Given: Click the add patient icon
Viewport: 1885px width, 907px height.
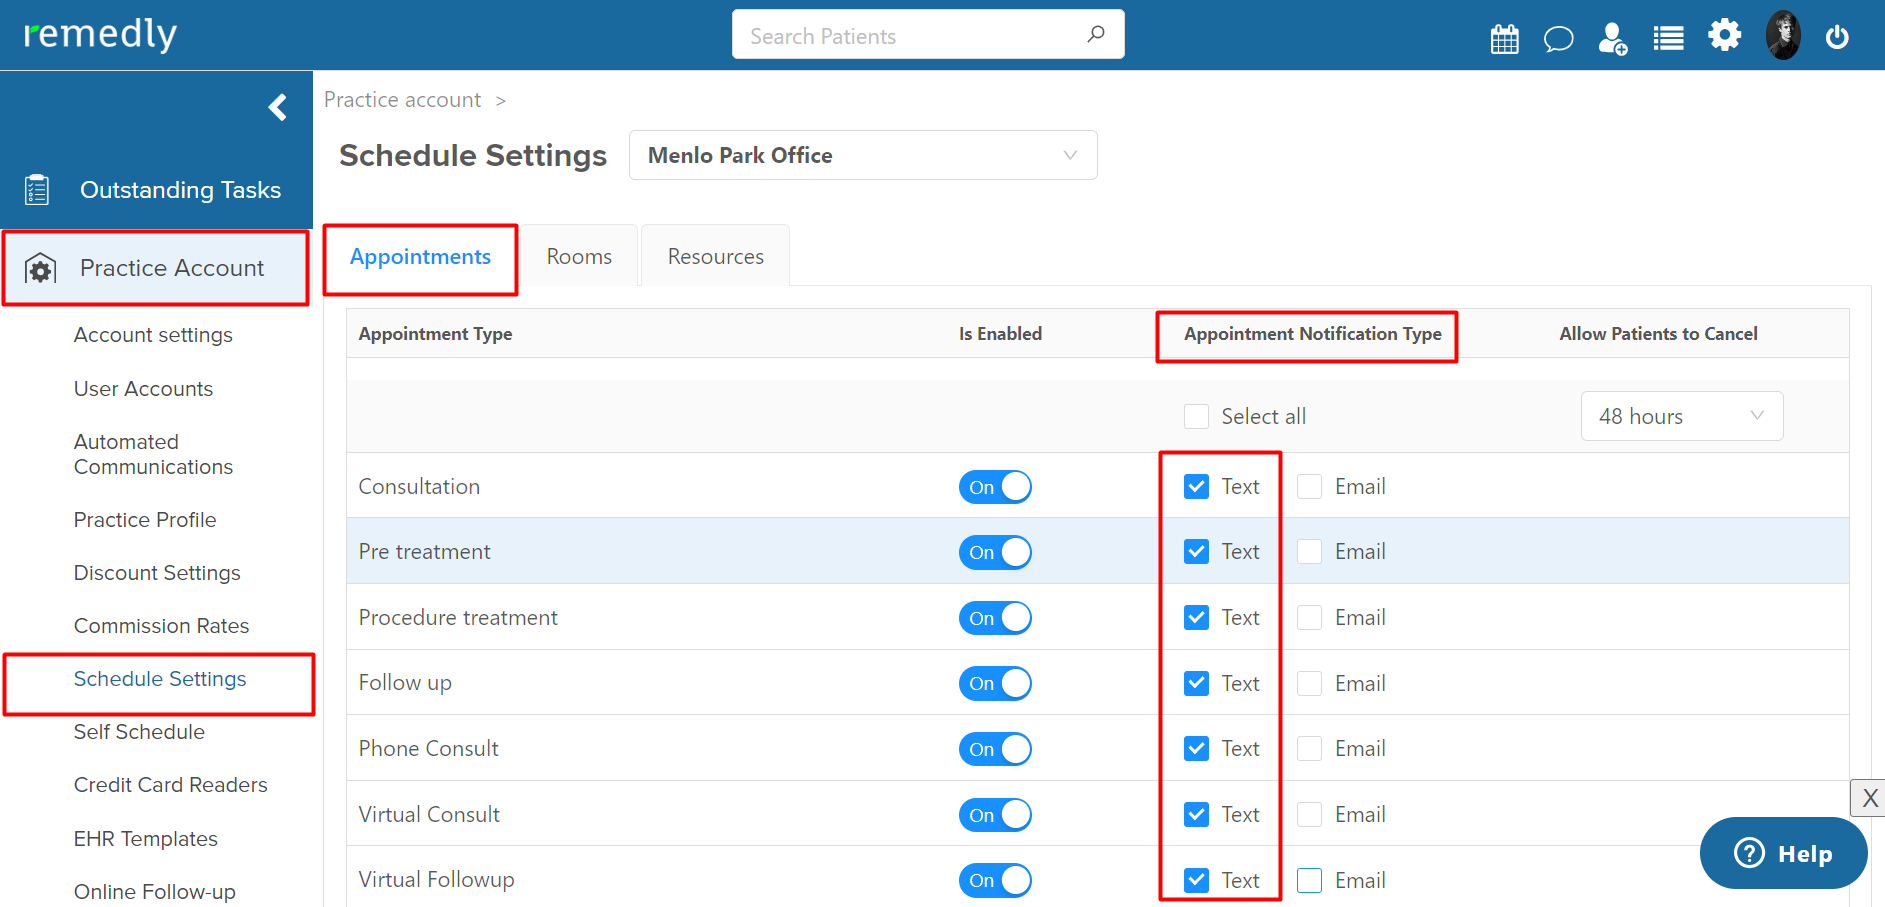Looking at the screenshot, I should pyautogui.click(x=1612, y=39).
